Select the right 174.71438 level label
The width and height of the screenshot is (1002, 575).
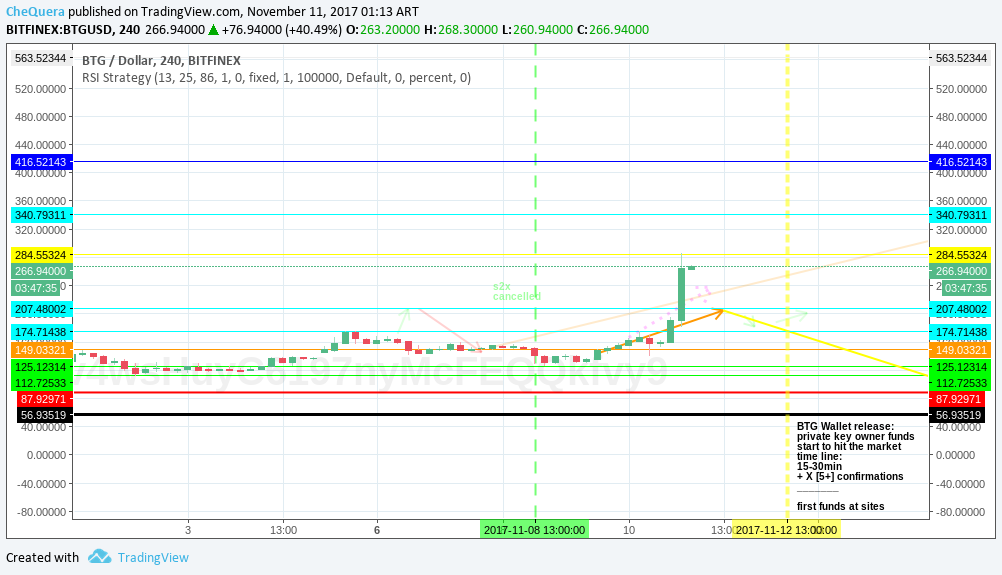tap(961, 332)
